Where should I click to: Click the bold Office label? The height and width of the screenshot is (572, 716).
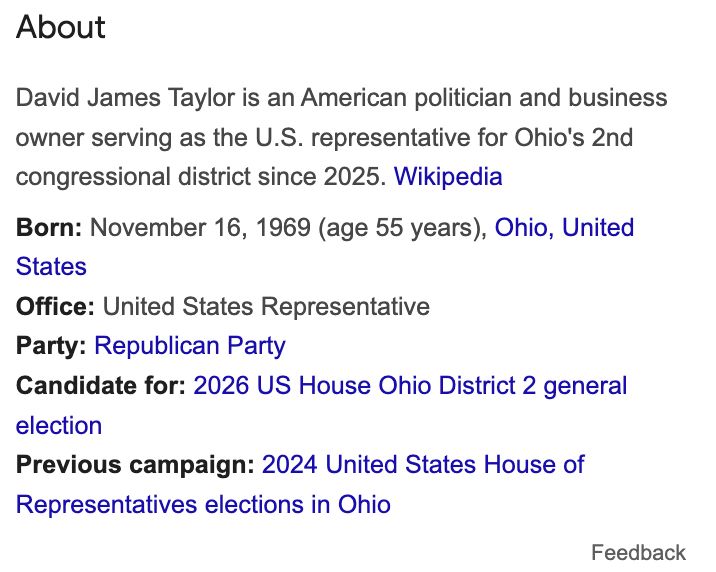tap(55, 306)
